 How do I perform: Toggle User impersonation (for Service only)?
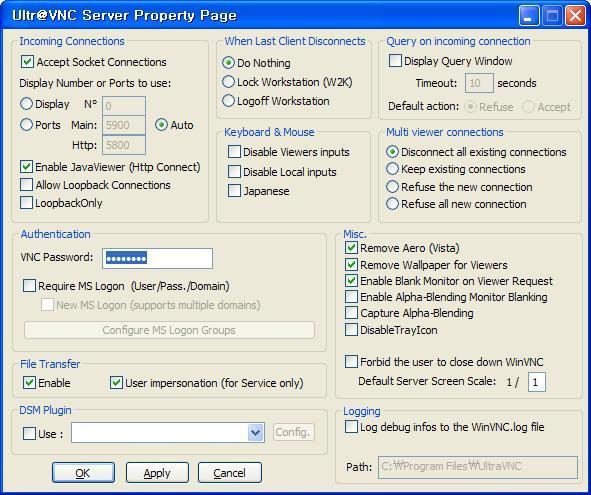(x=116, y=383)
